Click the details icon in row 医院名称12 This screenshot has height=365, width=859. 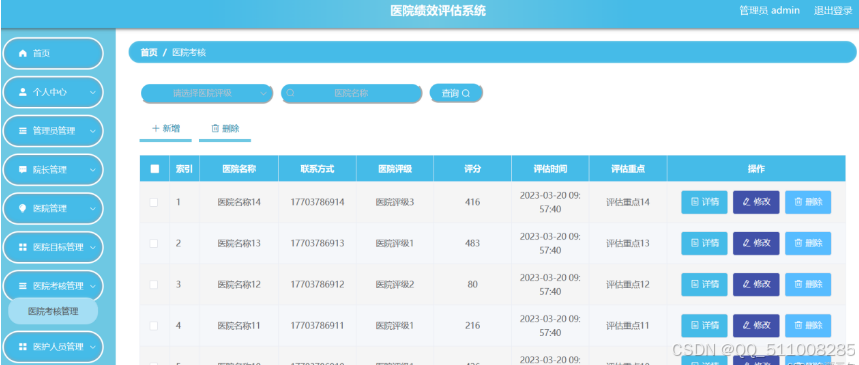[695, 284]
